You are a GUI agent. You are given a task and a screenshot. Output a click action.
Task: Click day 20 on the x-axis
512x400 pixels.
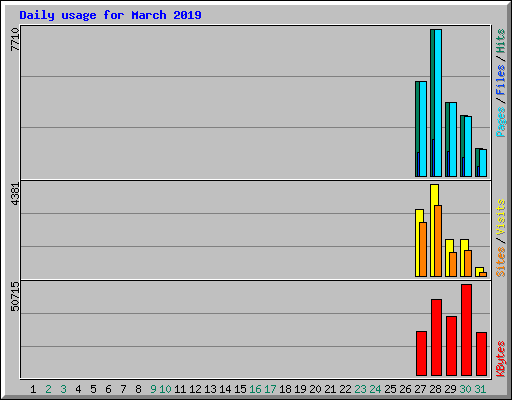315,389
